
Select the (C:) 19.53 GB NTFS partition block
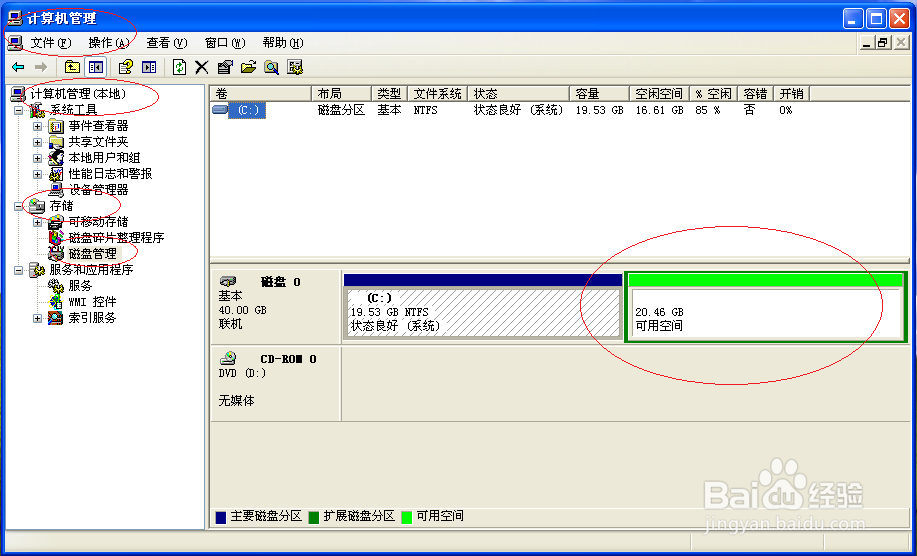(x=483, y=306)
